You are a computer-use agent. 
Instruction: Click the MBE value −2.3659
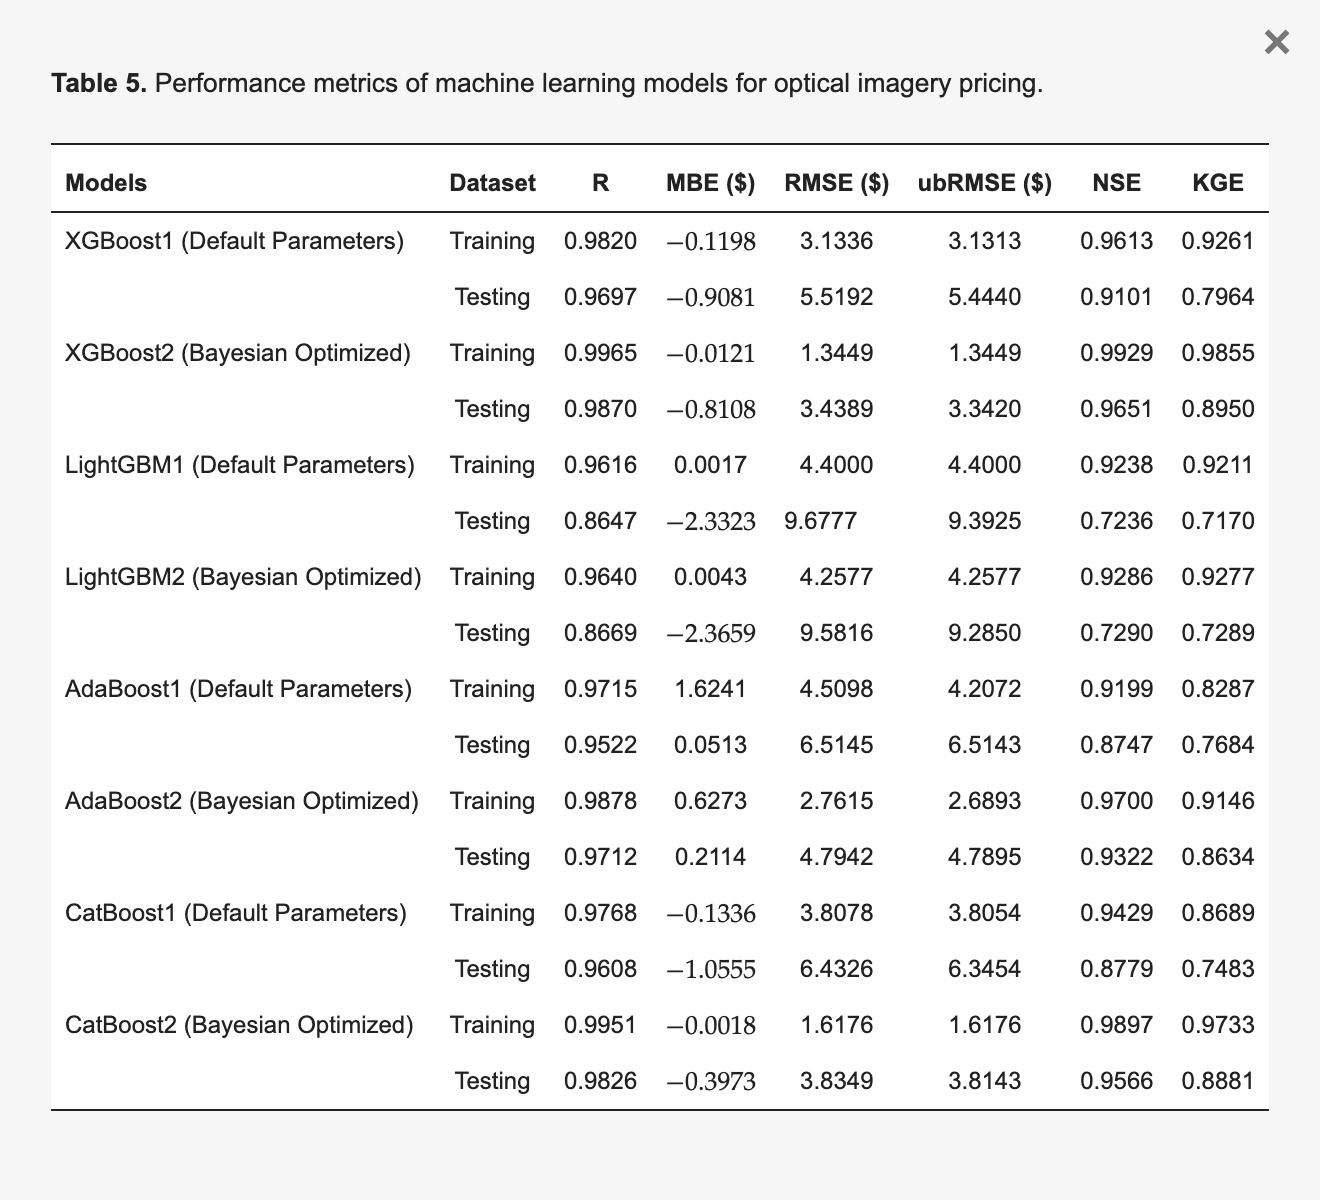711,633
